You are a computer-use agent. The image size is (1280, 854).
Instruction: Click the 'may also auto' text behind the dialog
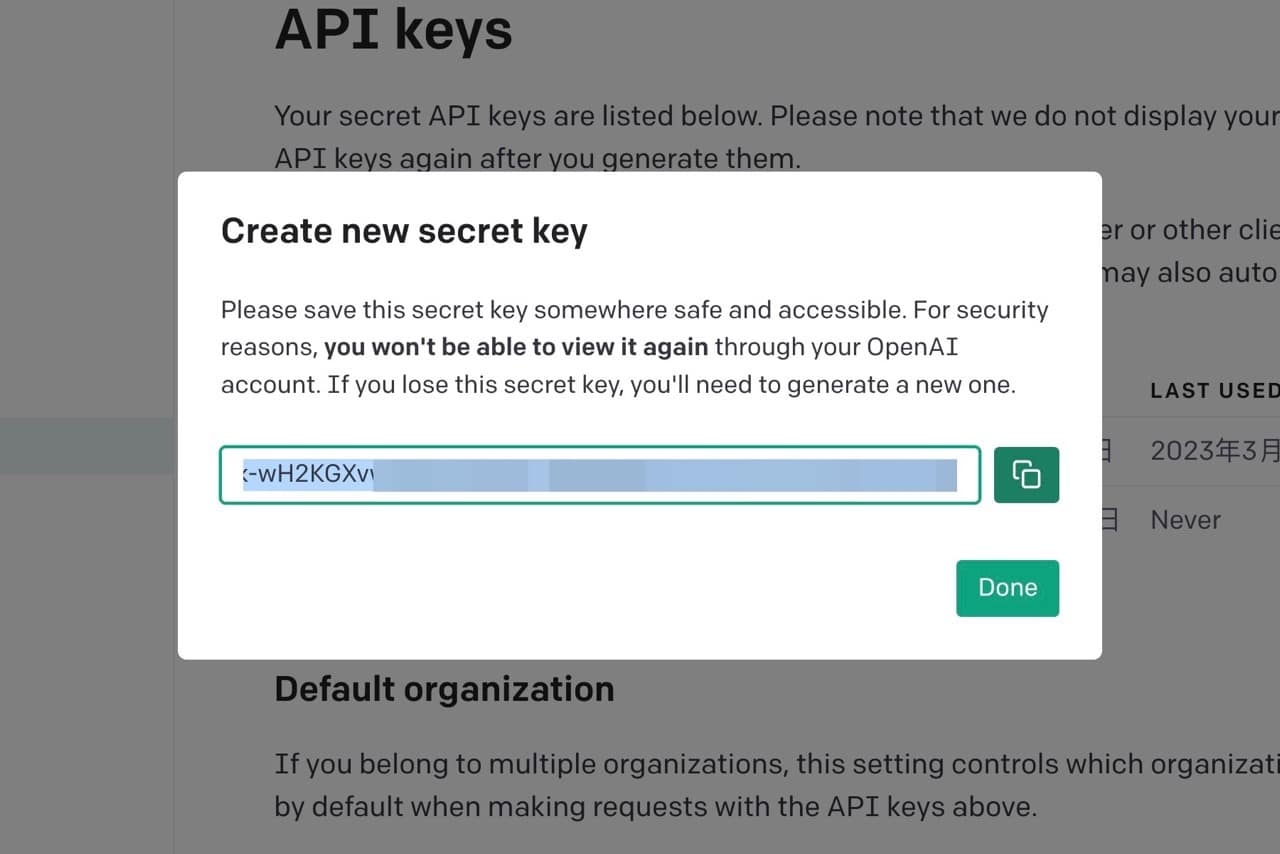tap(1190, 273)
